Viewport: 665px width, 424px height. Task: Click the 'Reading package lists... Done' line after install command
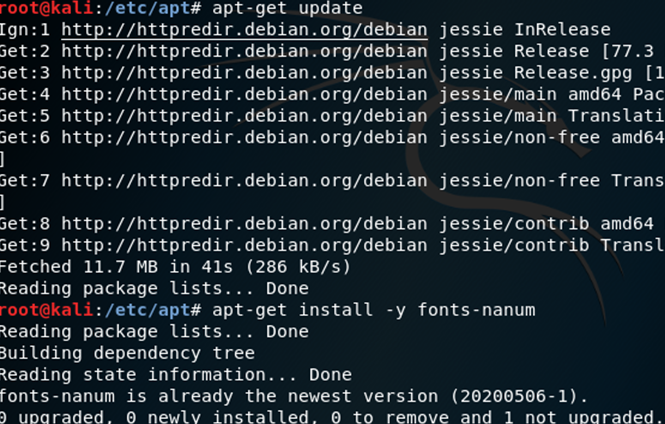pos(154,332)
